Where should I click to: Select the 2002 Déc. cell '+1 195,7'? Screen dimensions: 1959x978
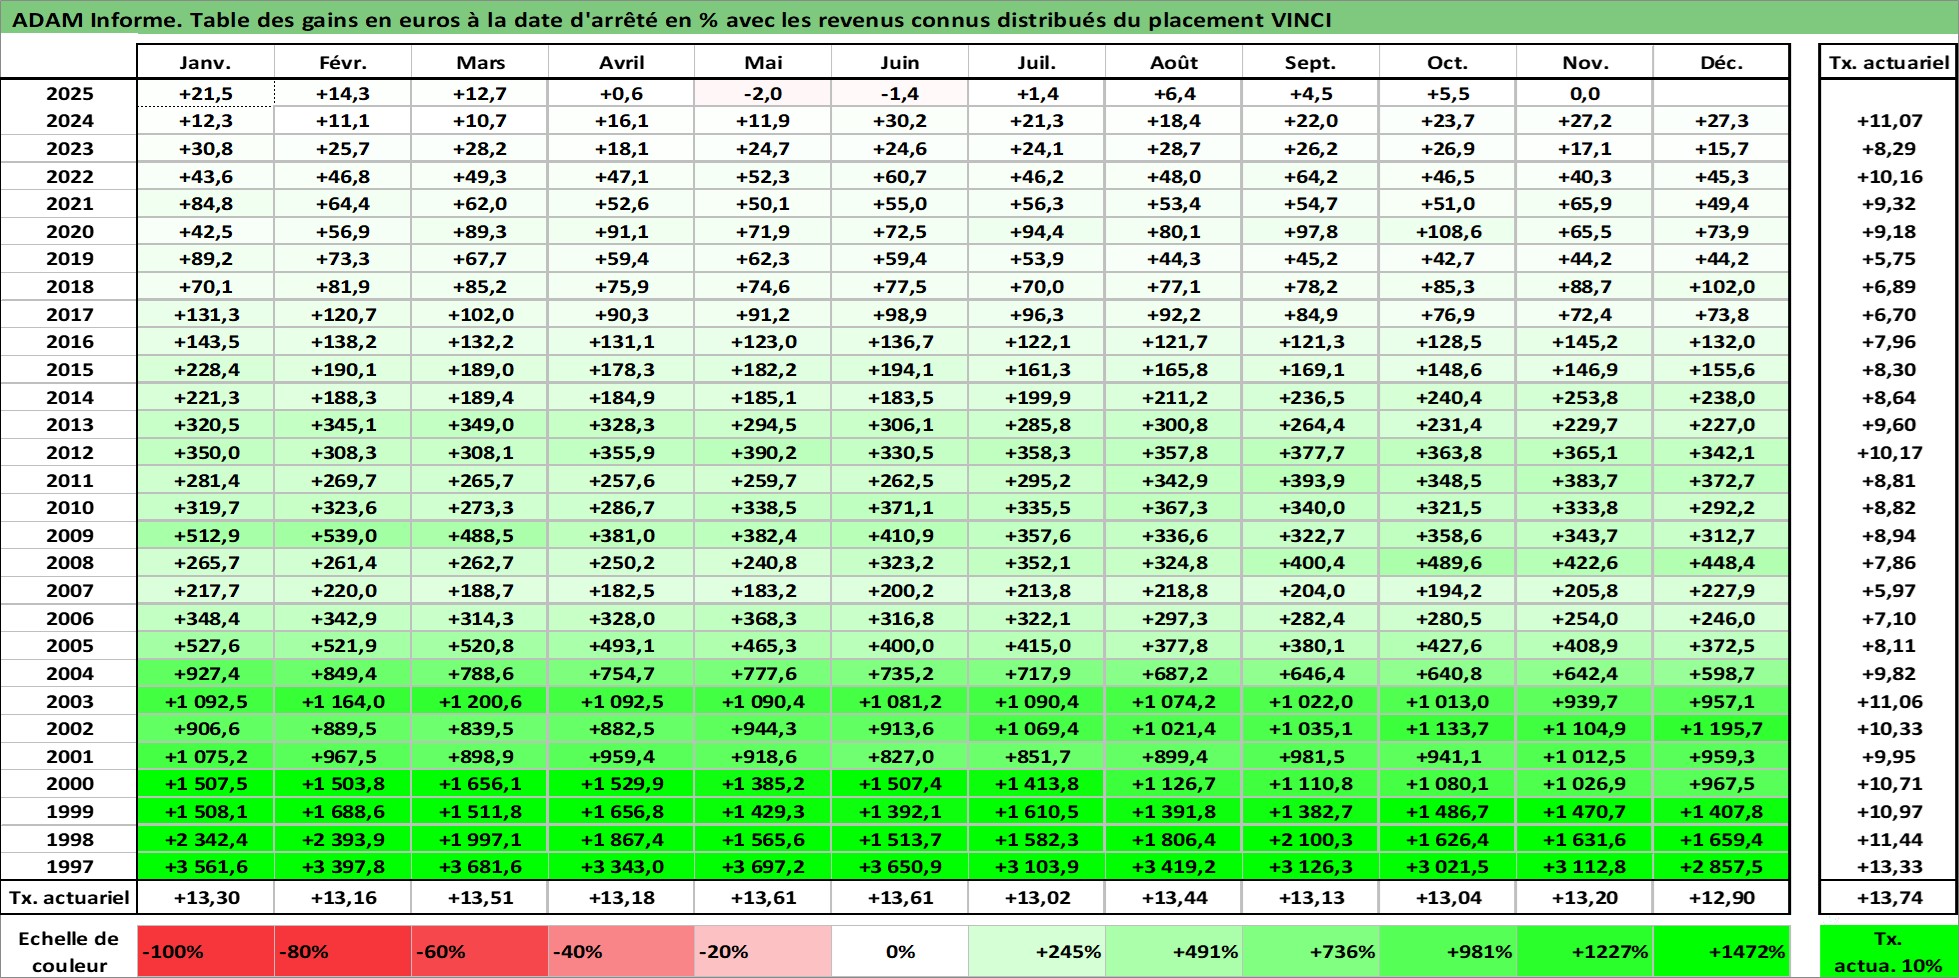coord(1721,728)
